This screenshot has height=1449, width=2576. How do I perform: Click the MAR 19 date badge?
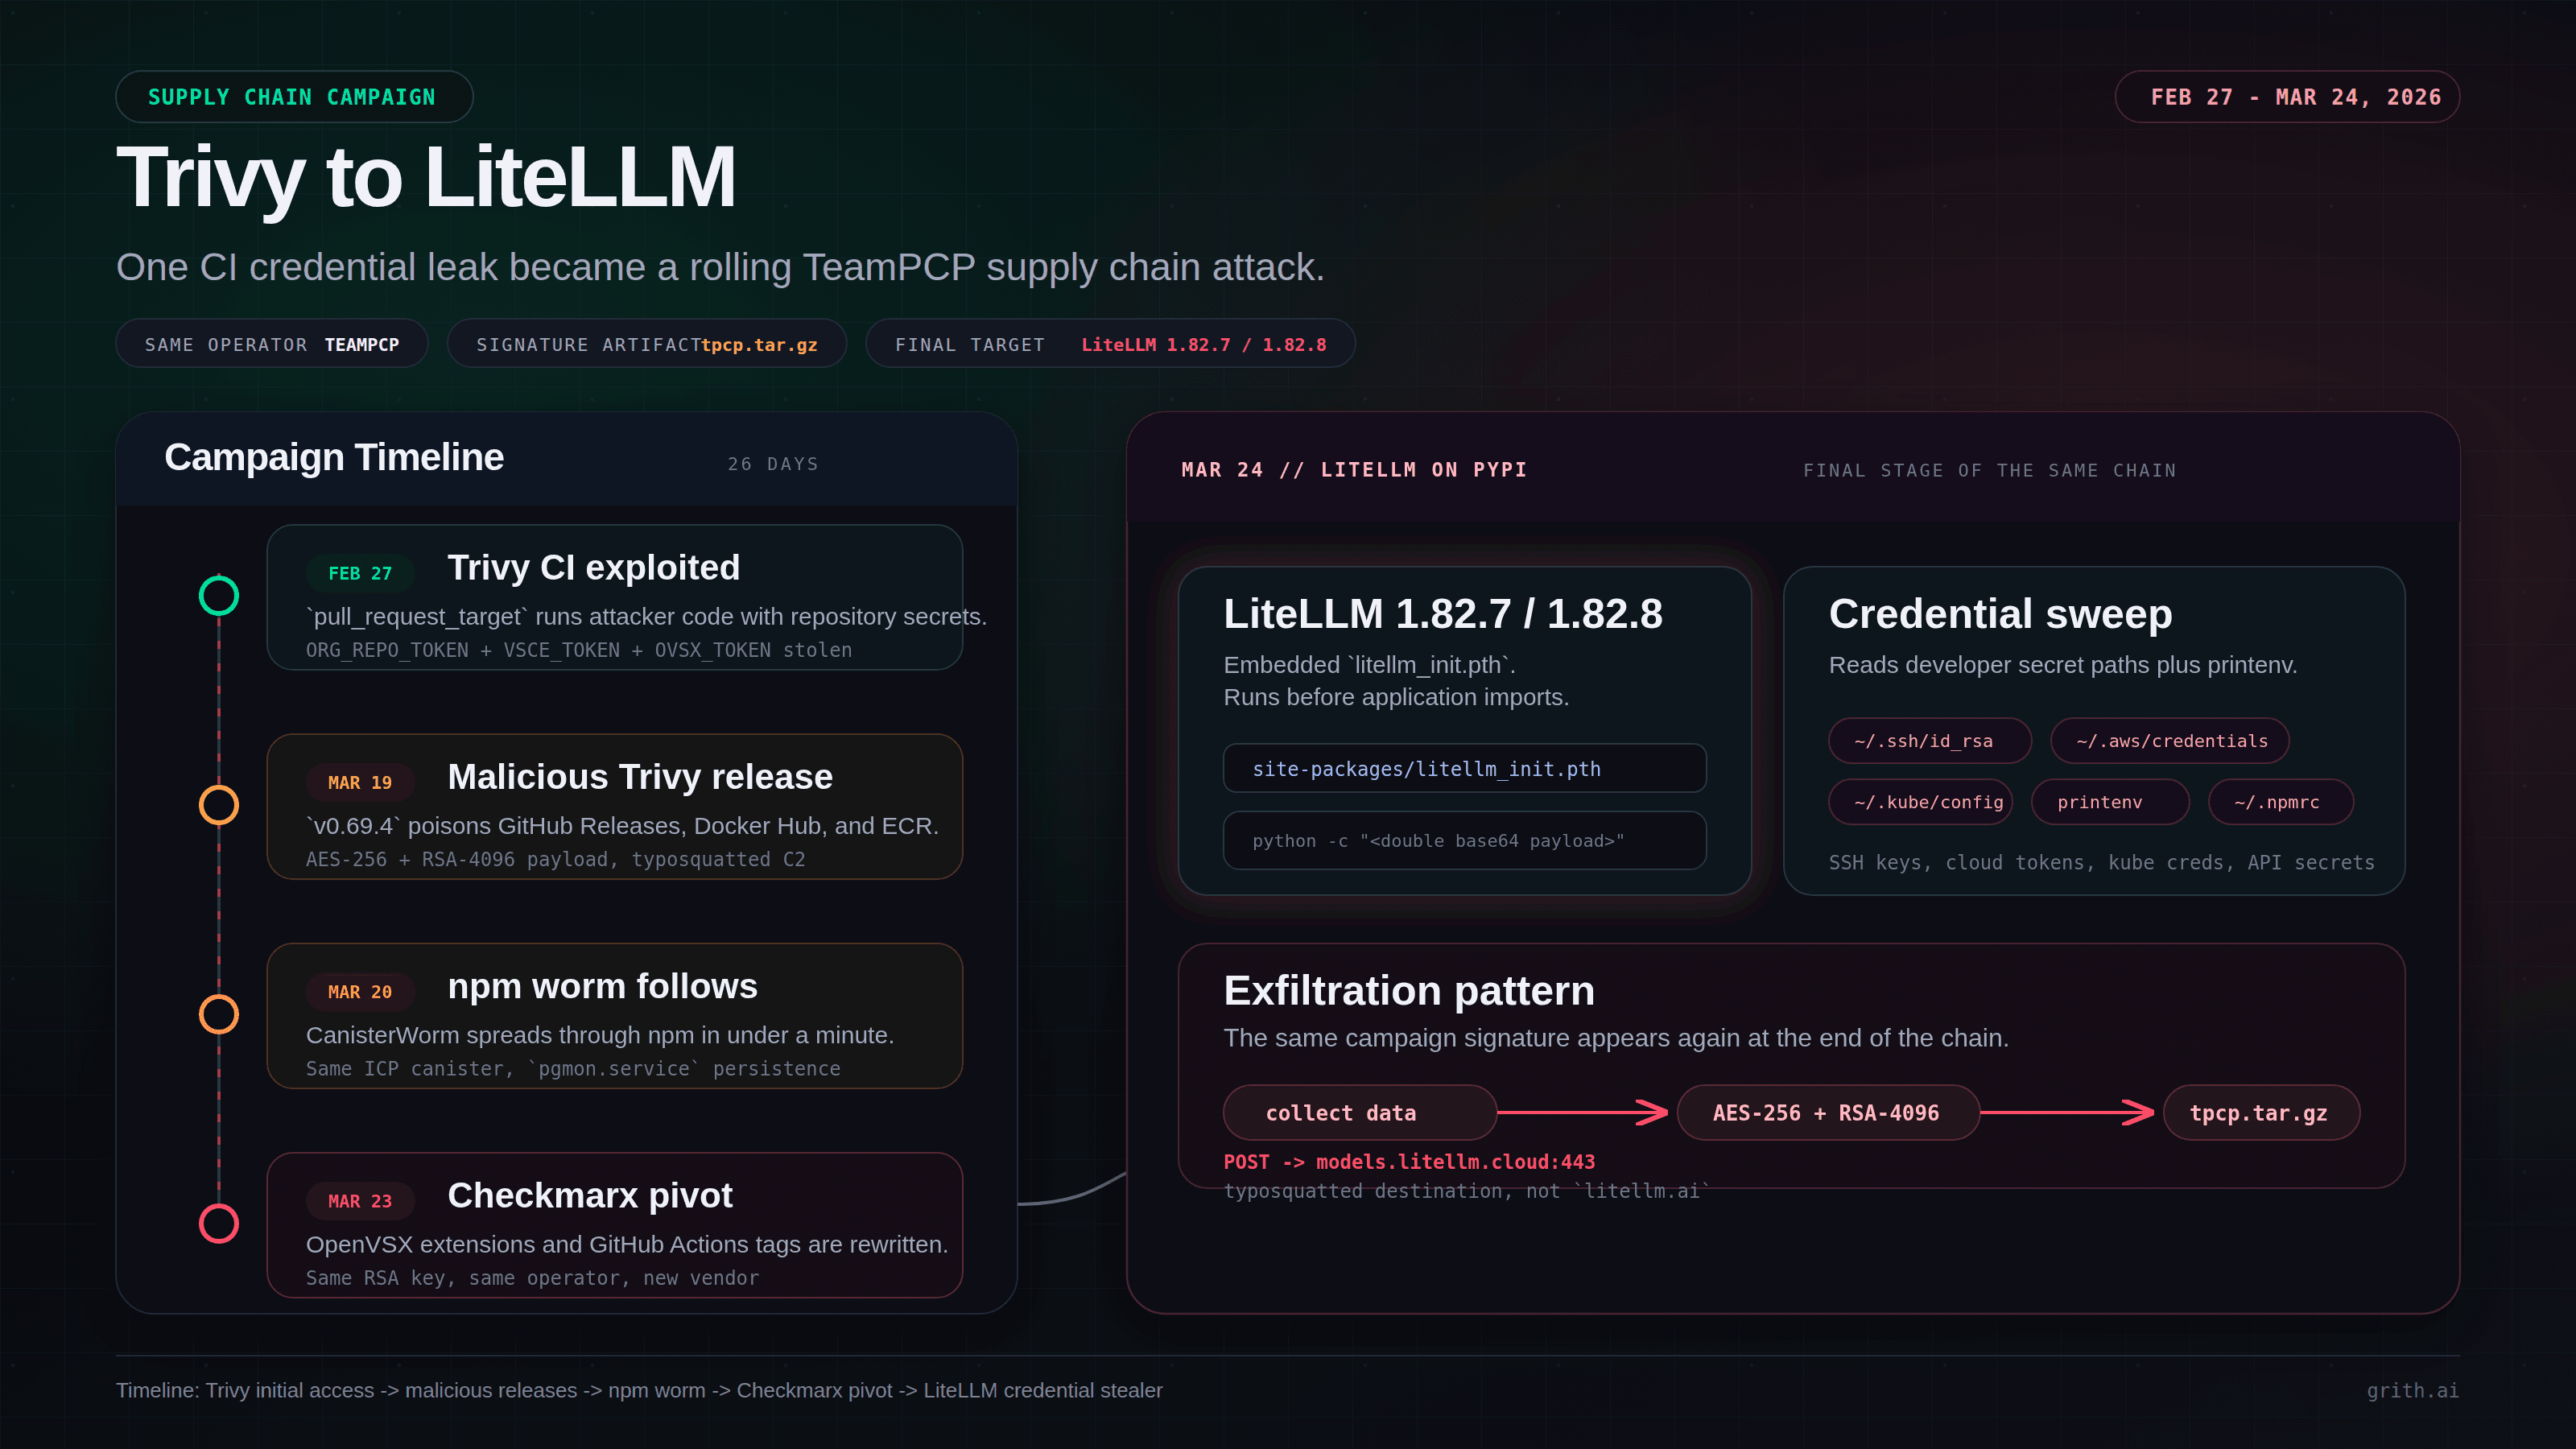[x=360, y=782]
